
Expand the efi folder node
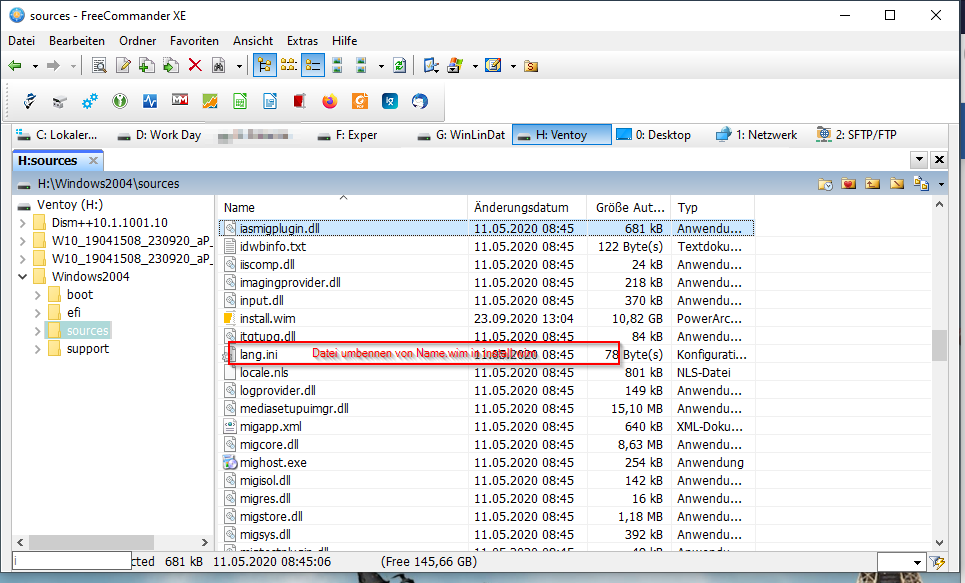(38, 313)
